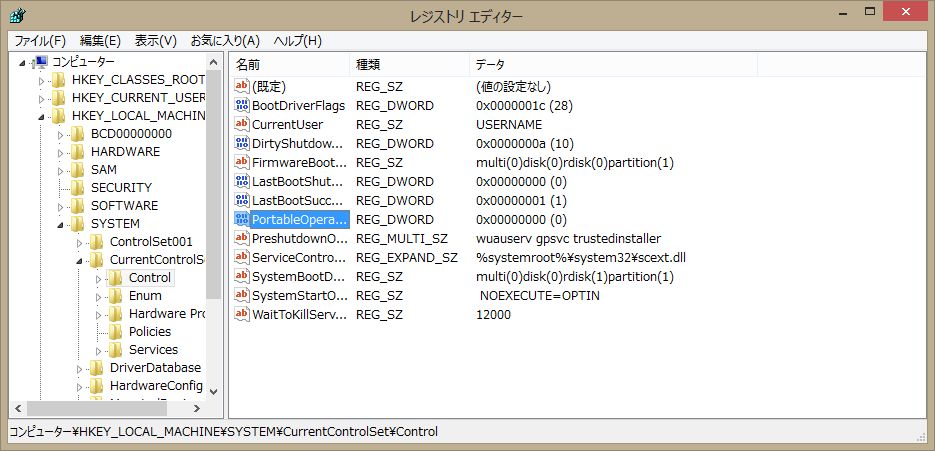Click the Enum folder icon
The image size is (935, 451).
(116, 296)
